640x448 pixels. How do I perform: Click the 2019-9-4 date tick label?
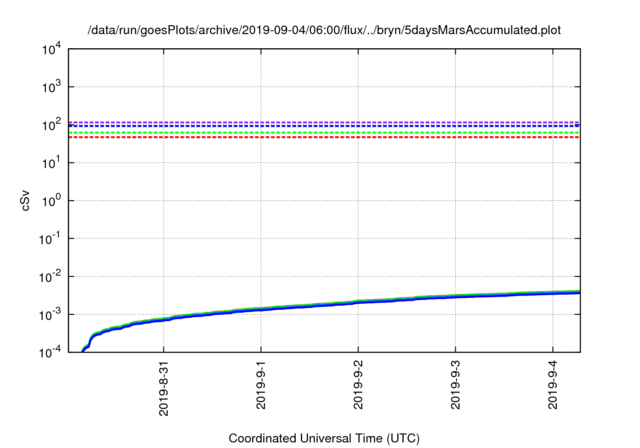point(553,384)
